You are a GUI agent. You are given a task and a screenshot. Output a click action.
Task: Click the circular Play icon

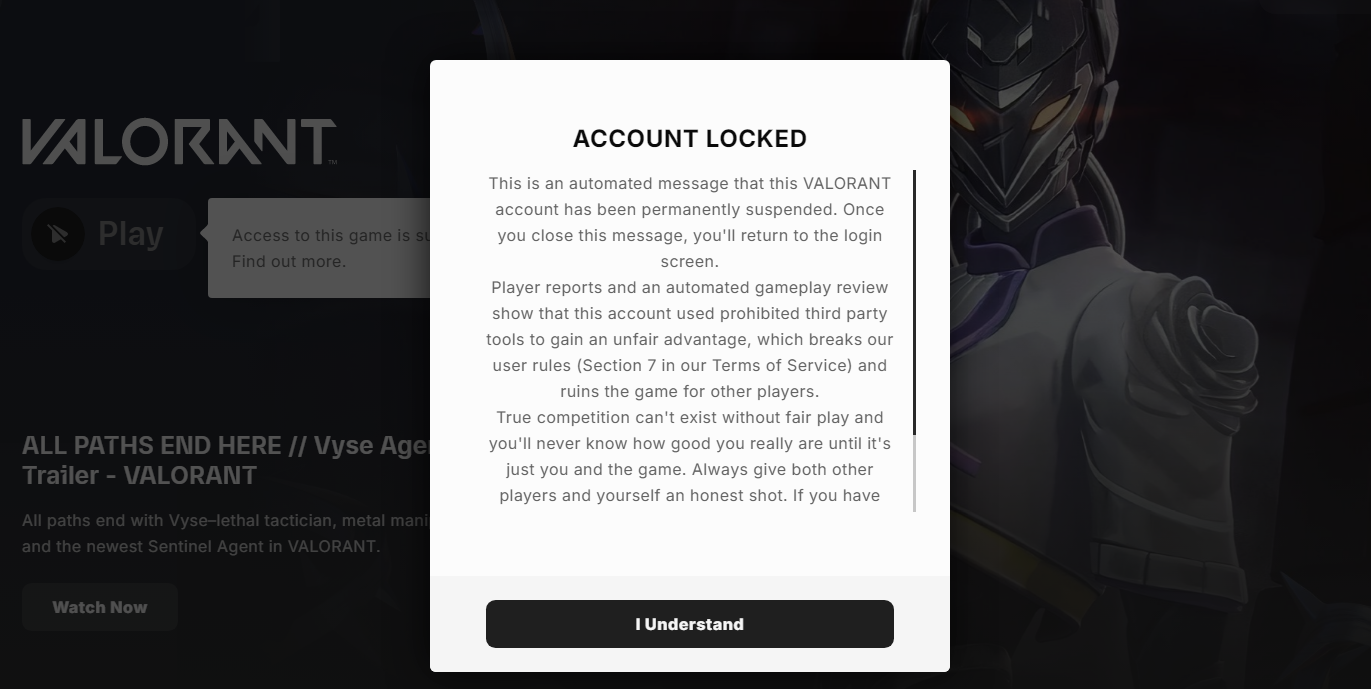pyautogui.click(x=57, y=234)
